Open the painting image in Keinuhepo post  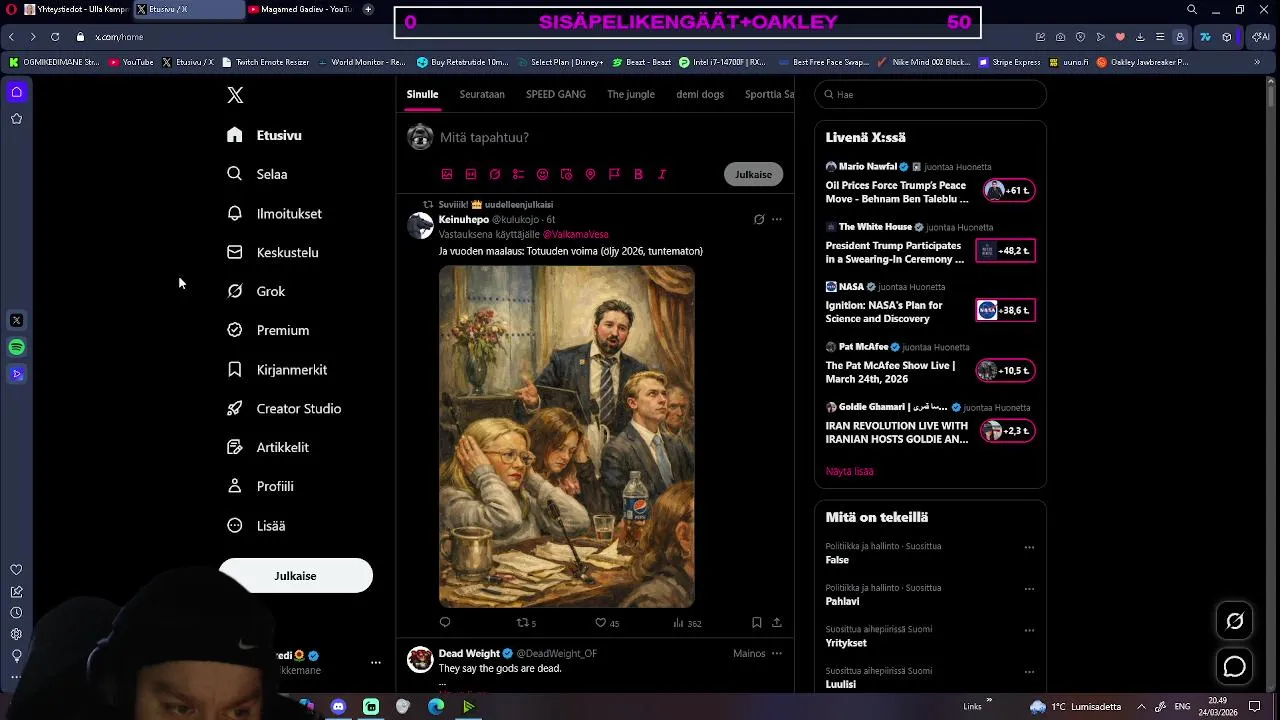567,436
